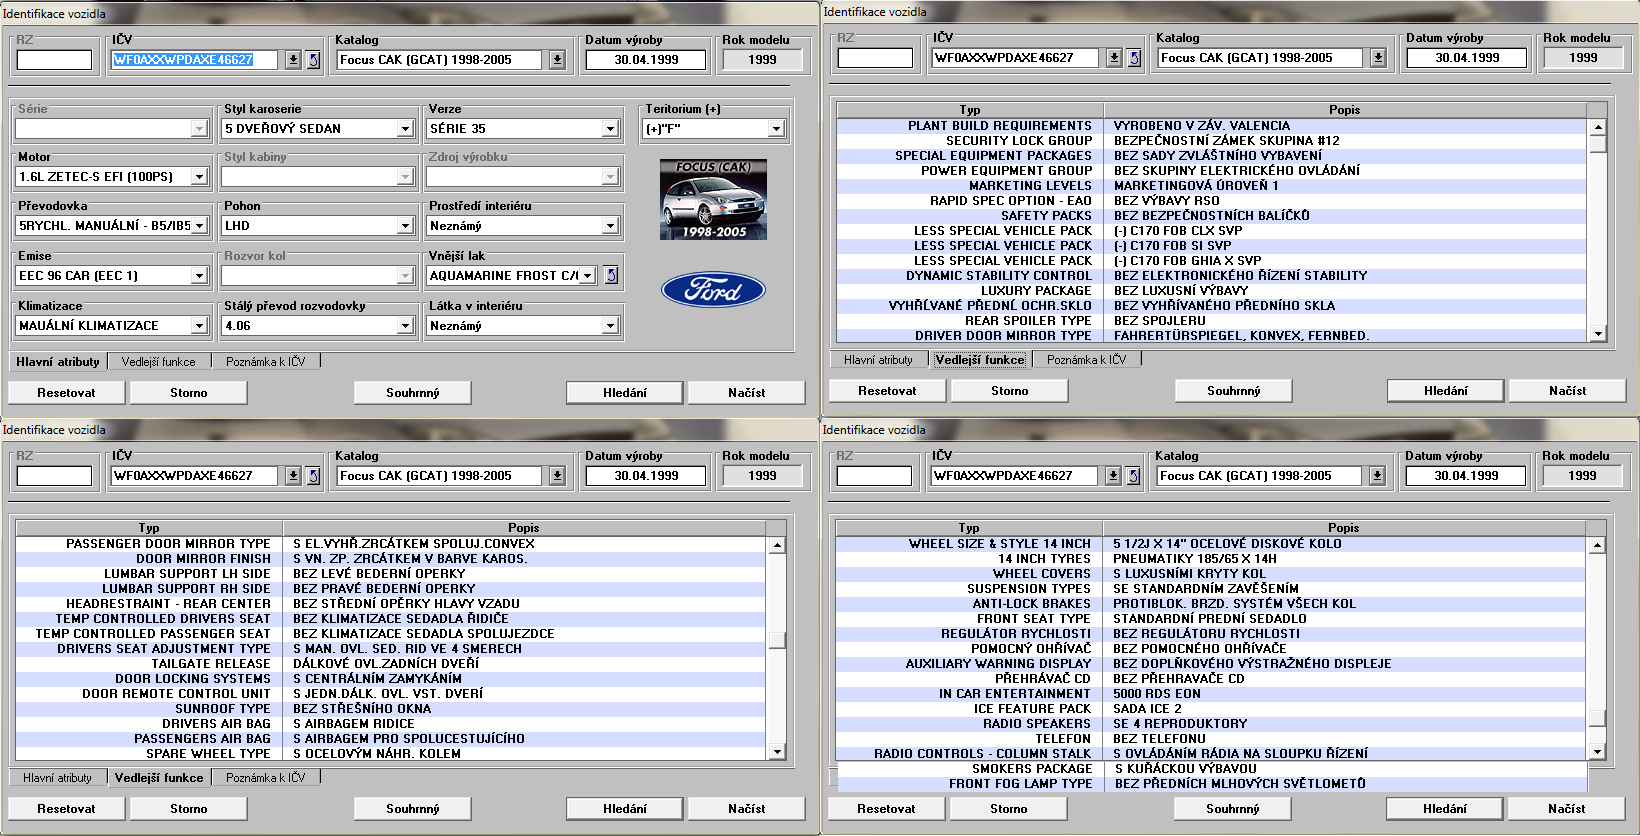Click the blue Ford oval logo
1640x836 pixels.
(x=713, y=290)
